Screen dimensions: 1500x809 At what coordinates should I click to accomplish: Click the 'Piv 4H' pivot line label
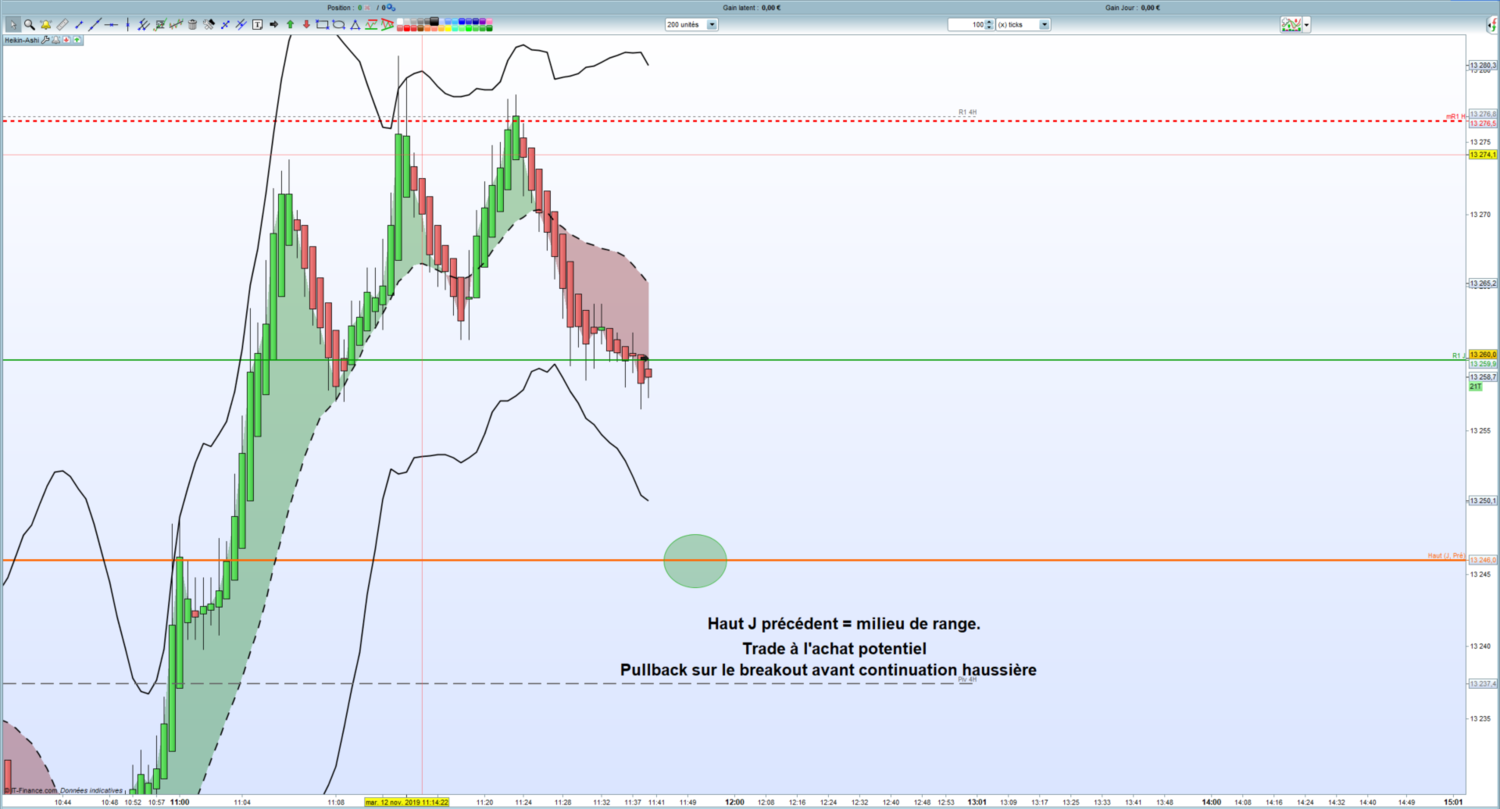tap(967, 679)
